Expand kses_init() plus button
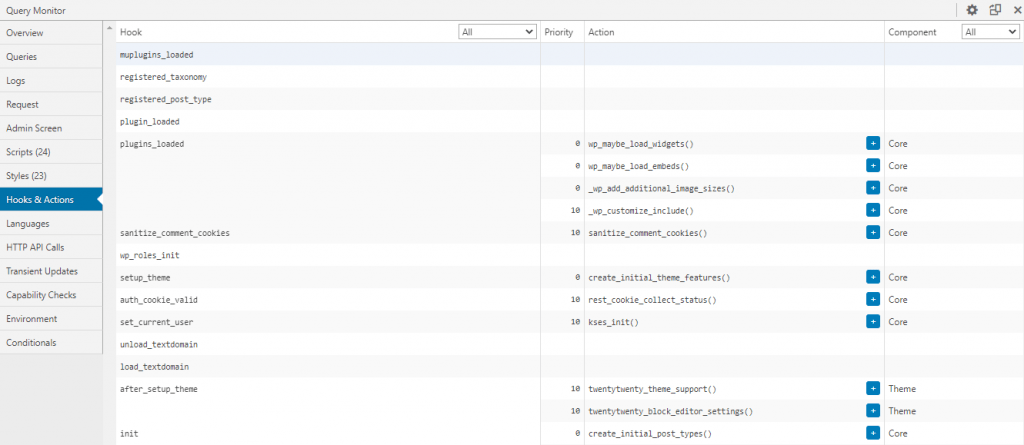Screen dimensions: 1024x445 (873, 321)
